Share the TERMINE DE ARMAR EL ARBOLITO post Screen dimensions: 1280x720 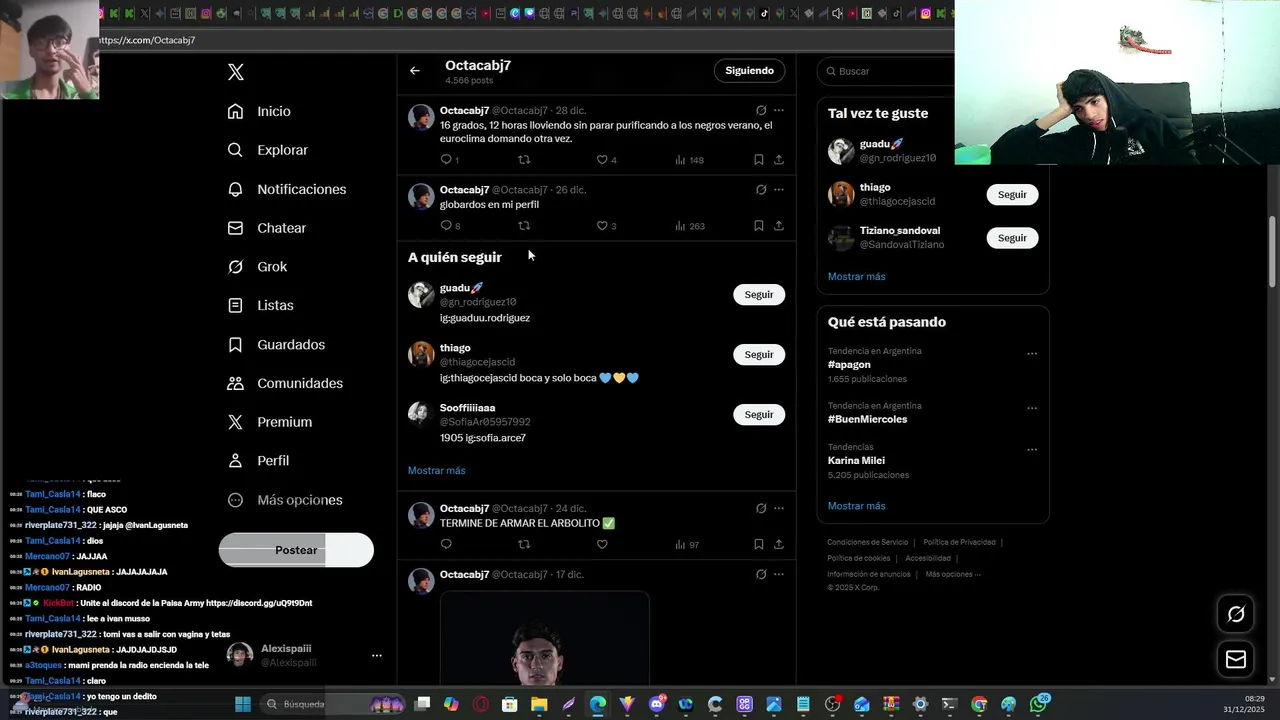pos(779,544)
